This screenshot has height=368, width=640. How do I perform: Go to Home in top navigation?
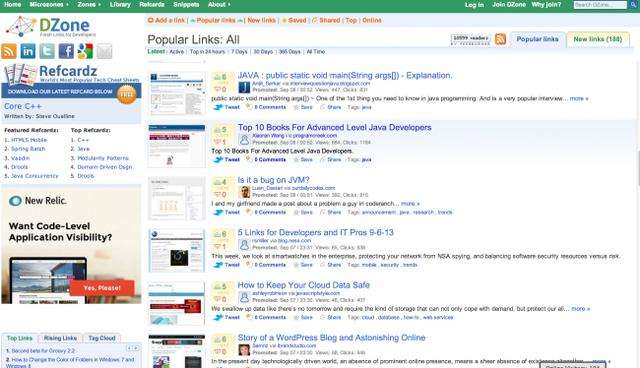click(12, 4)
